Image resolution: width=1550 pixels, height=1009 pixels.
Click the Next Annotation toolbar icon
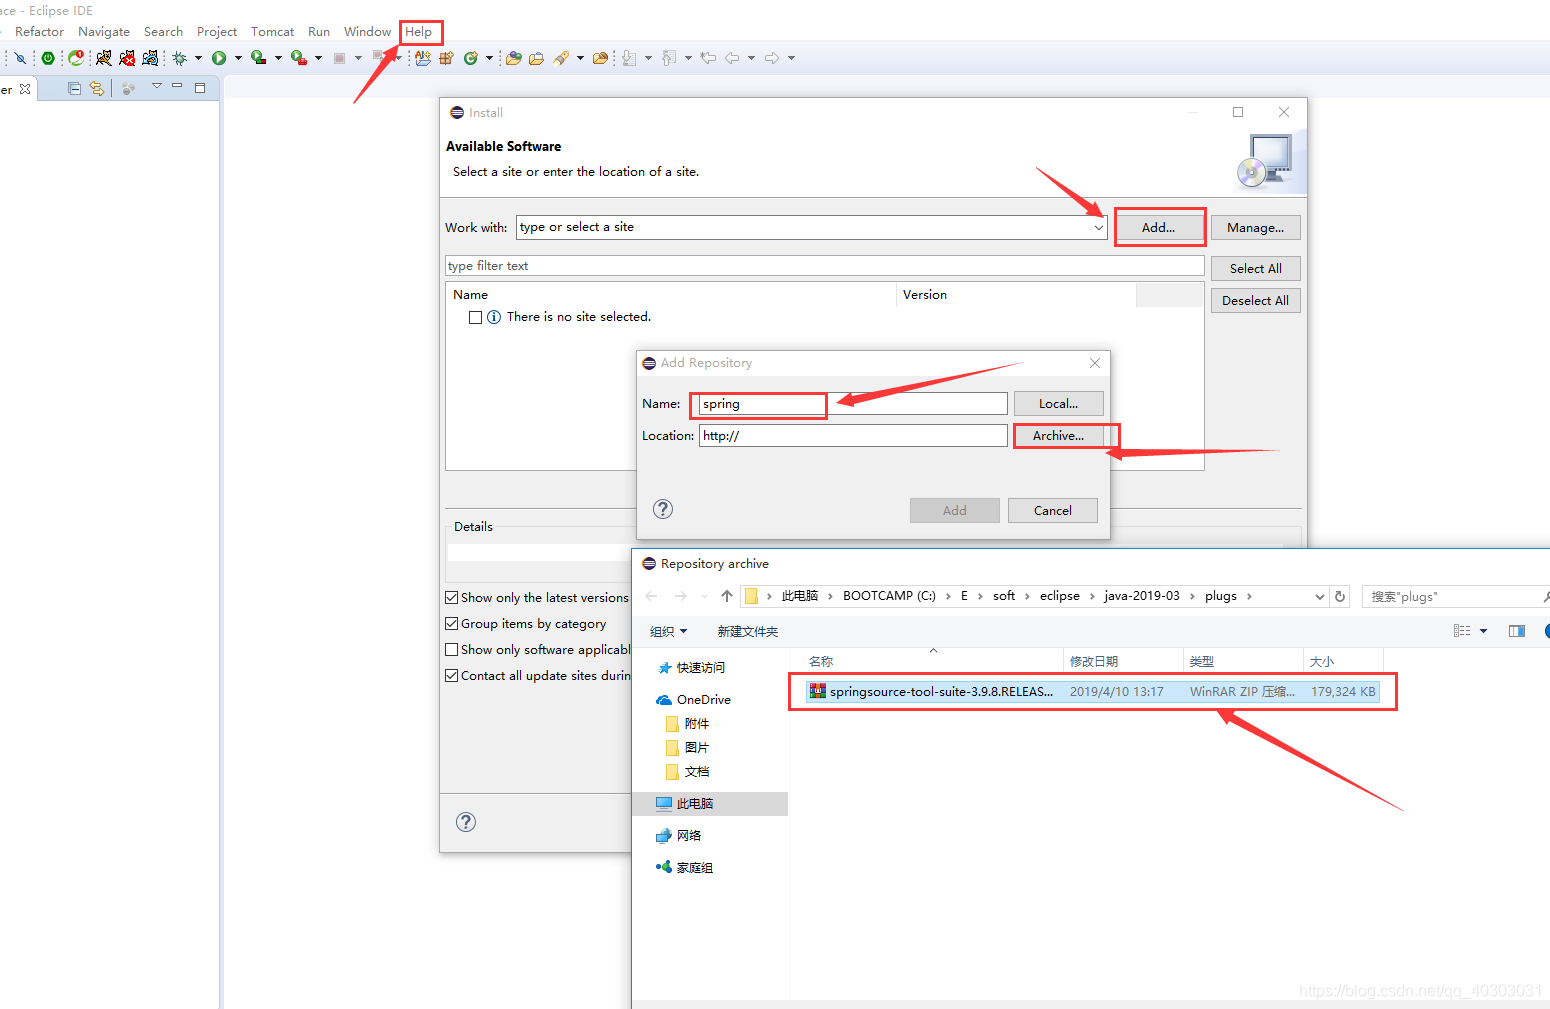point(629,58)
